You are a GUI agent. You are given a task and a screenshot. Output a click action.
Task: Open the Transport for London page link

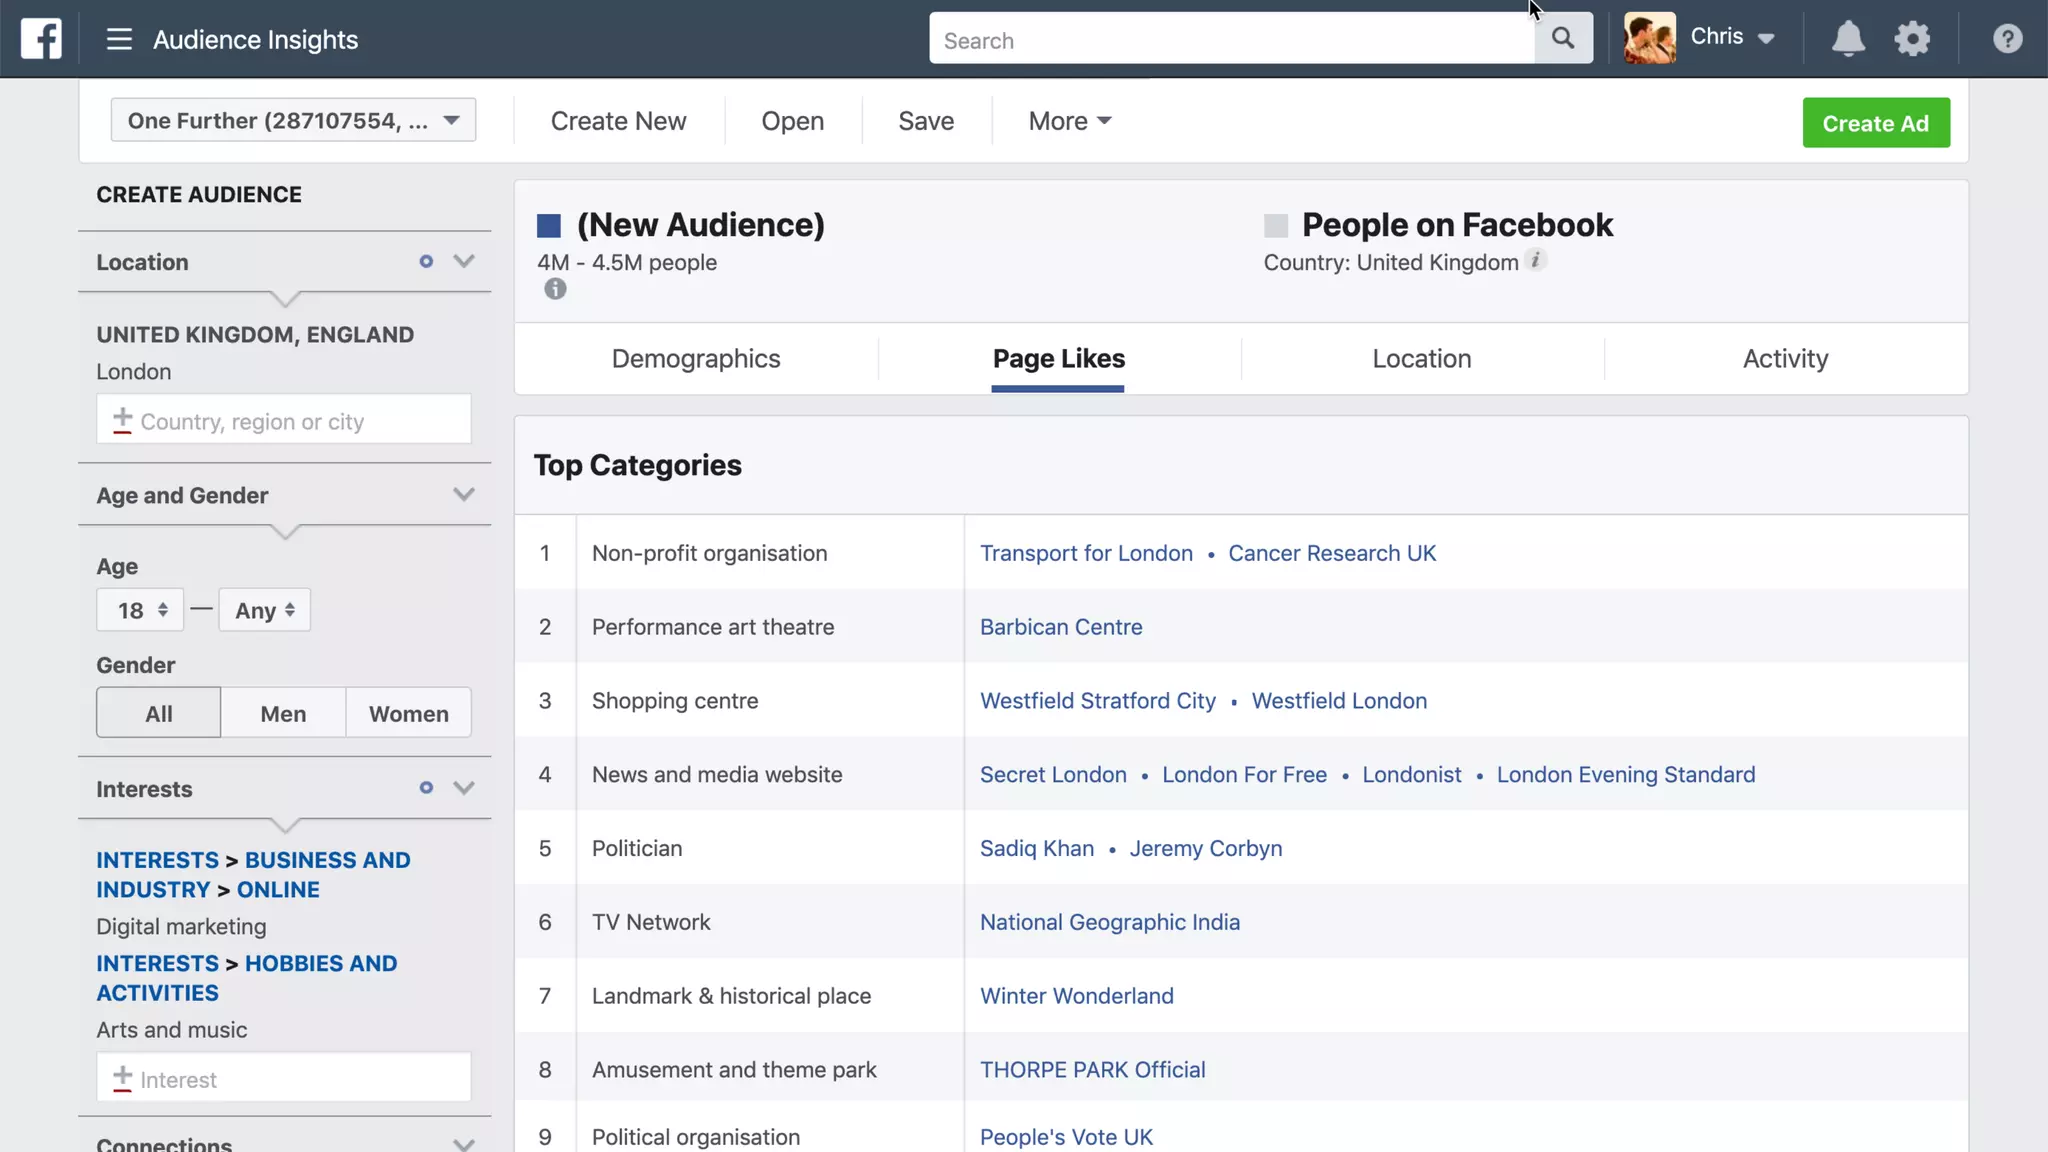(x=1086, y=553)
